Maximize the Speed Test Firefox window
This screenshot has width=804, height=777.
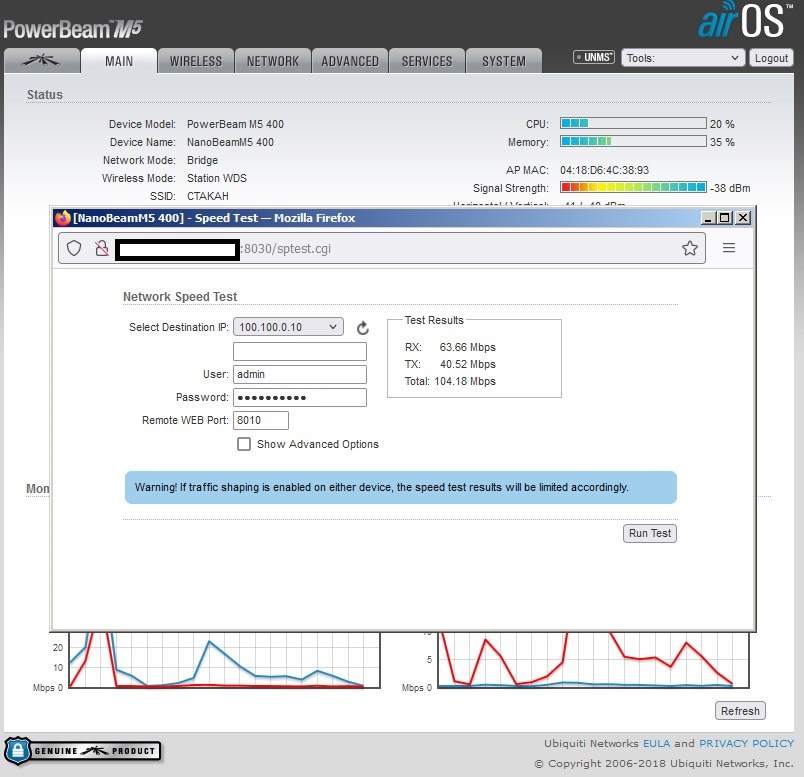(725, 218)
